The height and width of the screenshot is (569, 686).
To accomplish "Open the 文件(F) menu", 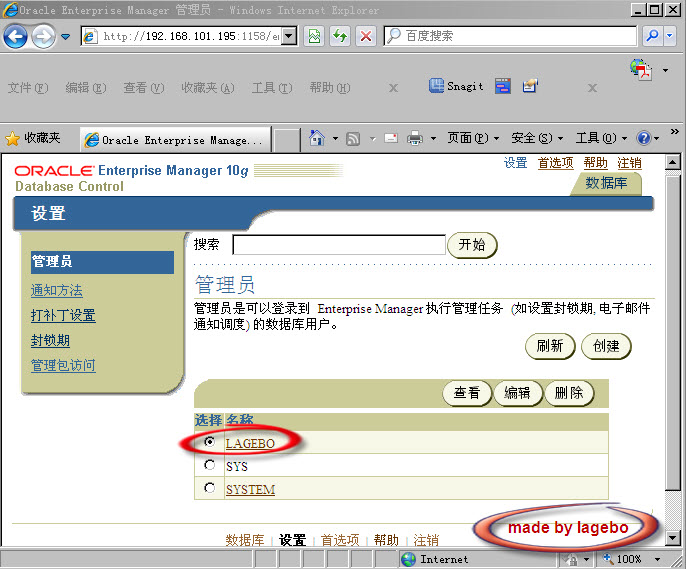I will (28, 88).
